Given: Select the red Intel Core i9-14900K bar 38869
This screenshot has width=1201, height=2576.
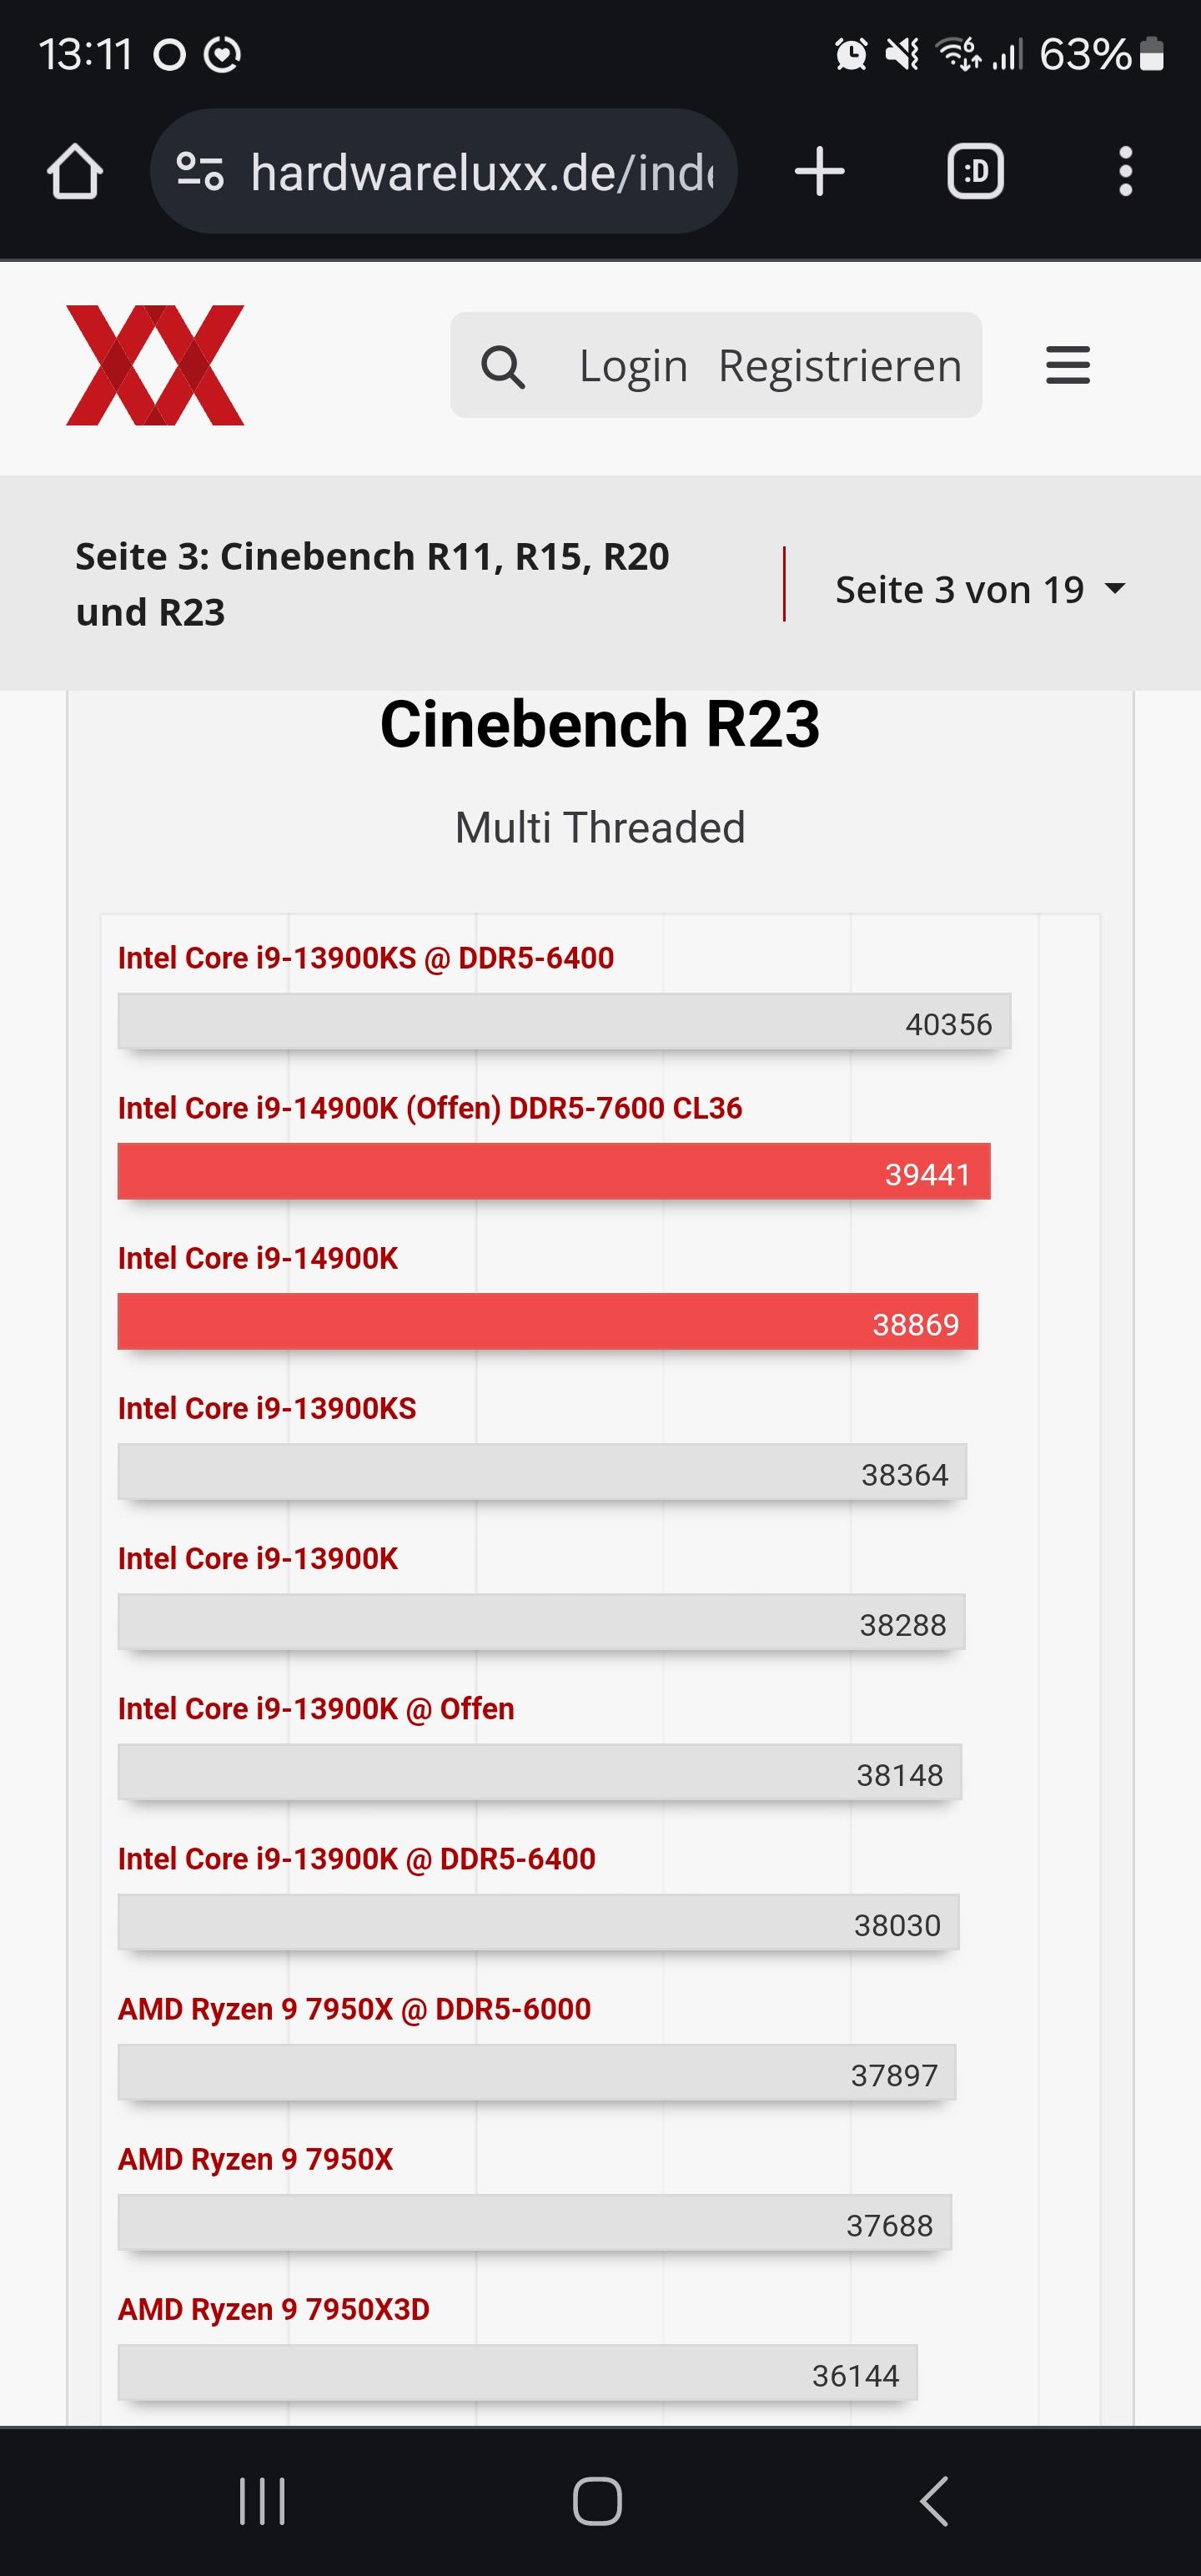Looking at the screenshot, I should tap(547, 1322).
